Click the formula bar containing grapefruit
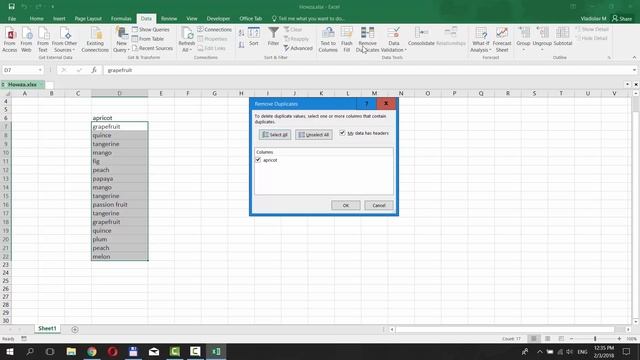Image resolution: width=640 pixels, height=360 pixels. pos(367,70)
